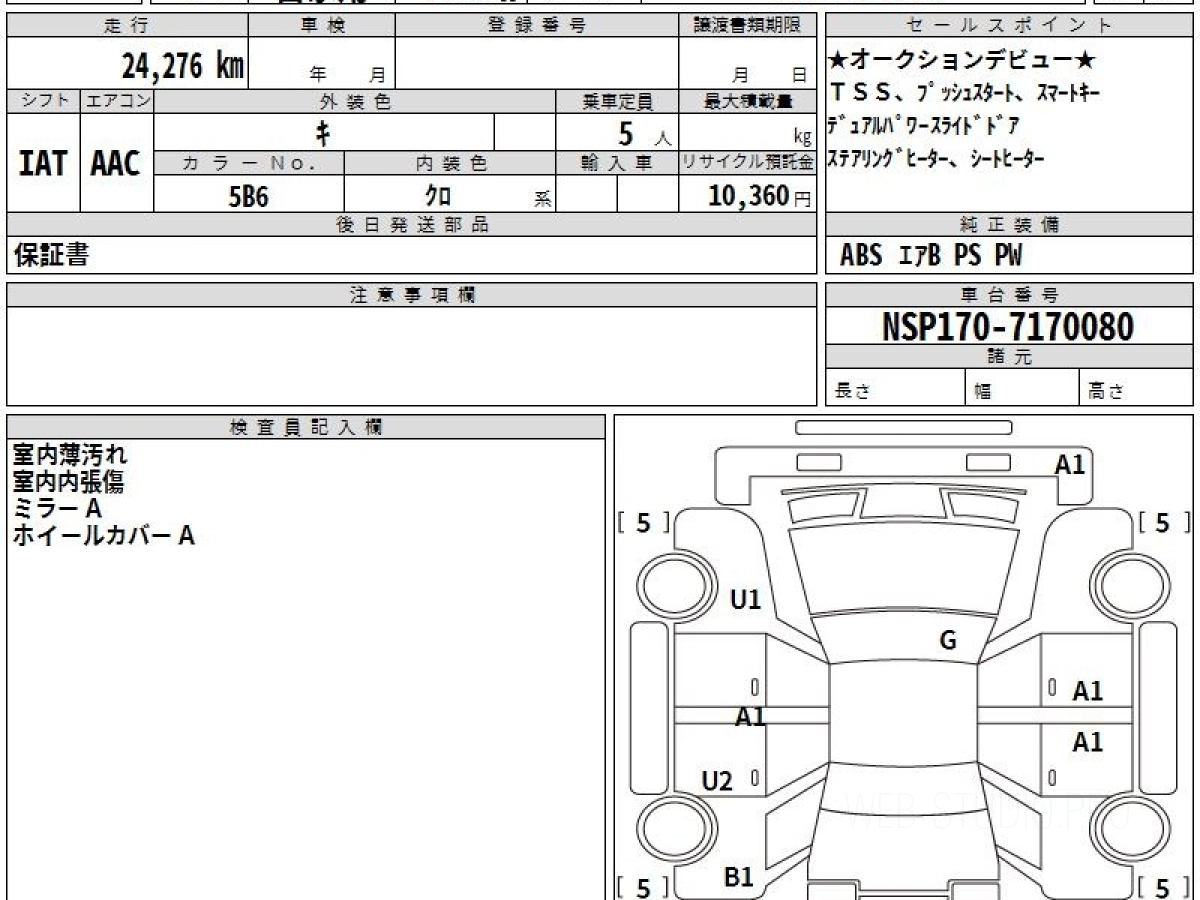Click the 車検 header cell
Screen dimensions: 1200x900
coord(322,25)
